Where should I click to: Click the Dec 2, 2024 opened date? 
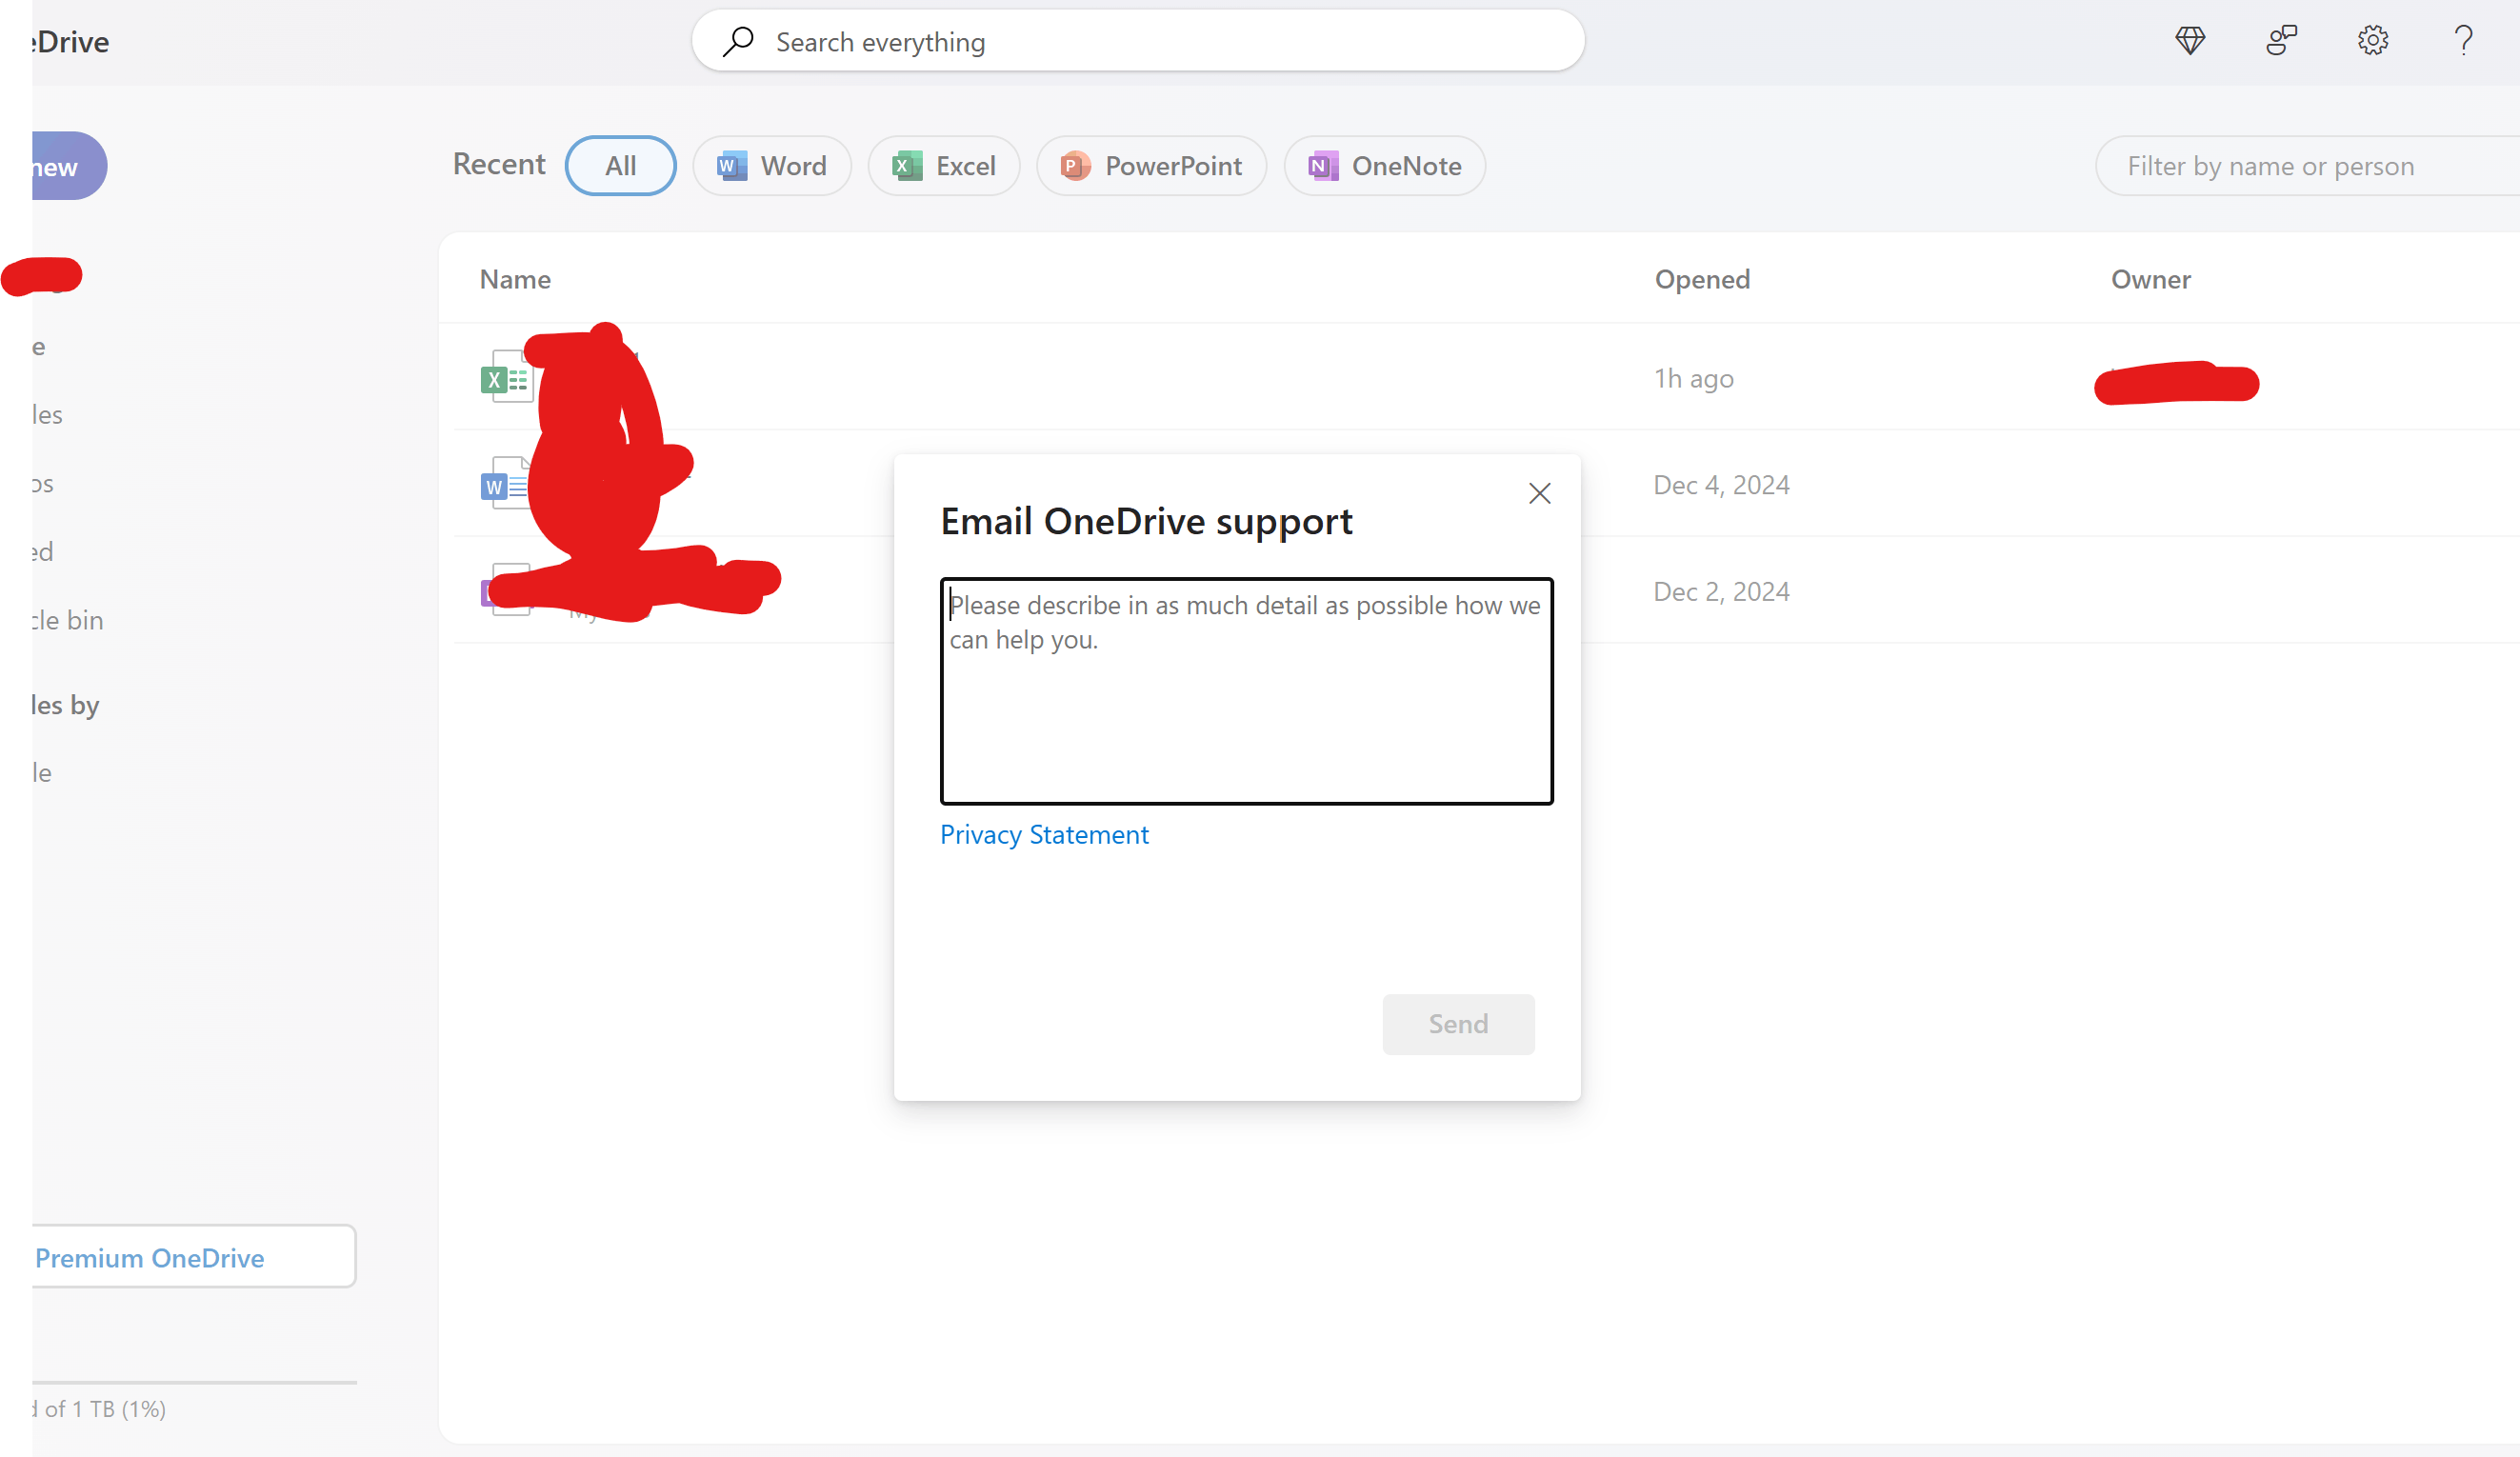[x=1721, y=591]
